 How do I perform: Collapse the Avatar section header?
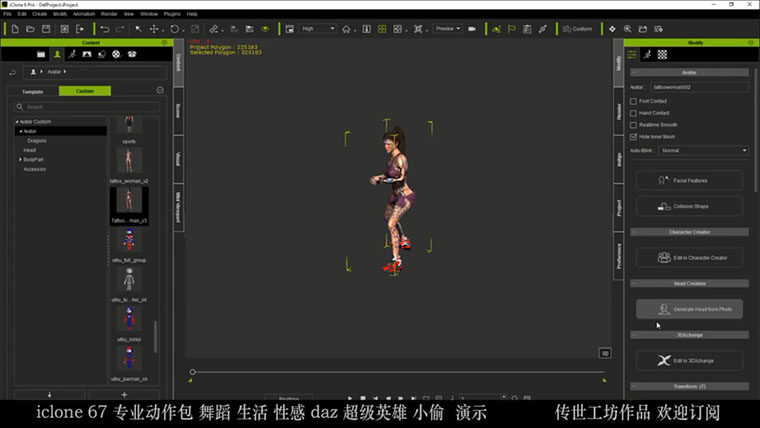[x=689, y=73]
